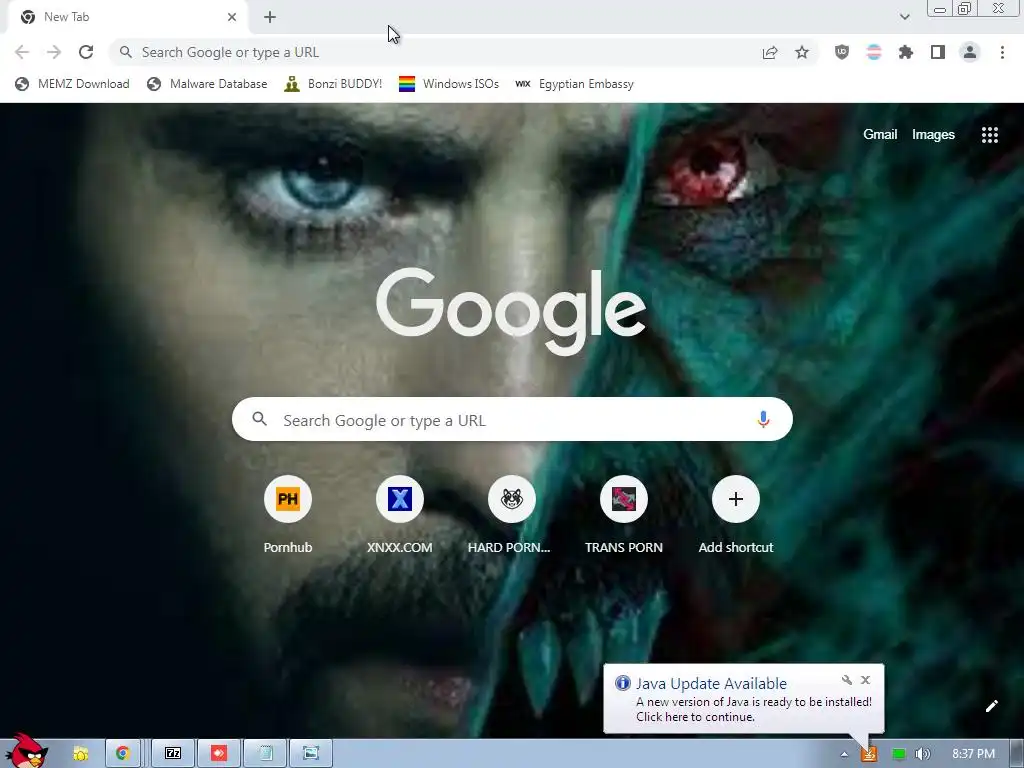Open the Bonzi BUDDY! bookmark
The height and width of the screenshot is (768, 1024).
(x=333, y=84)
